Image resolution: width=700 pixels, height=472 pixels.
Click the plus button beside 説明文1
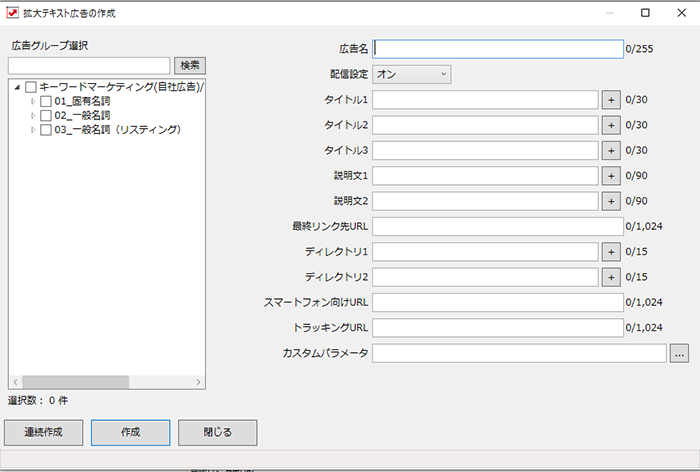pyautogui.click(x=611, y=176)
